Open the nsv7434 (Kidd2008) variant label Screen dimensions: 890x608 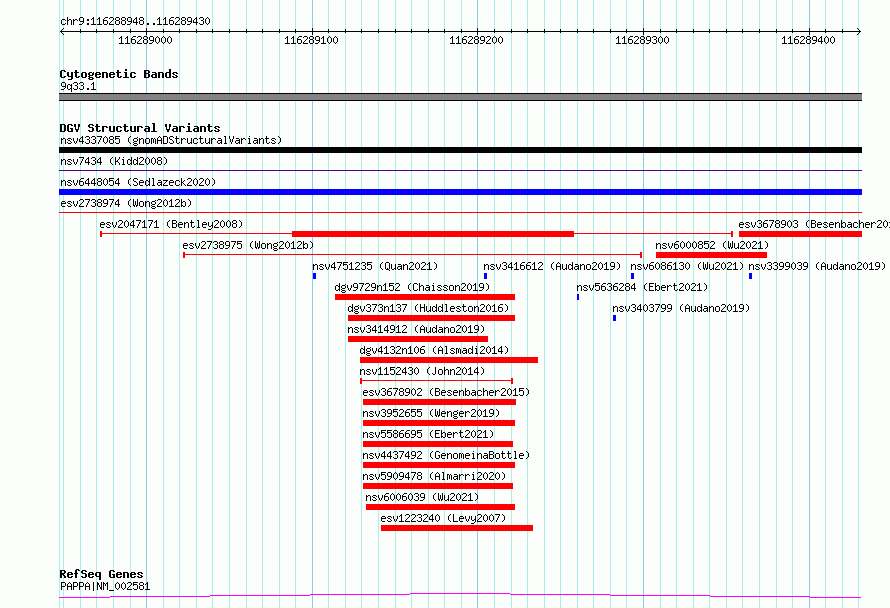114,161
